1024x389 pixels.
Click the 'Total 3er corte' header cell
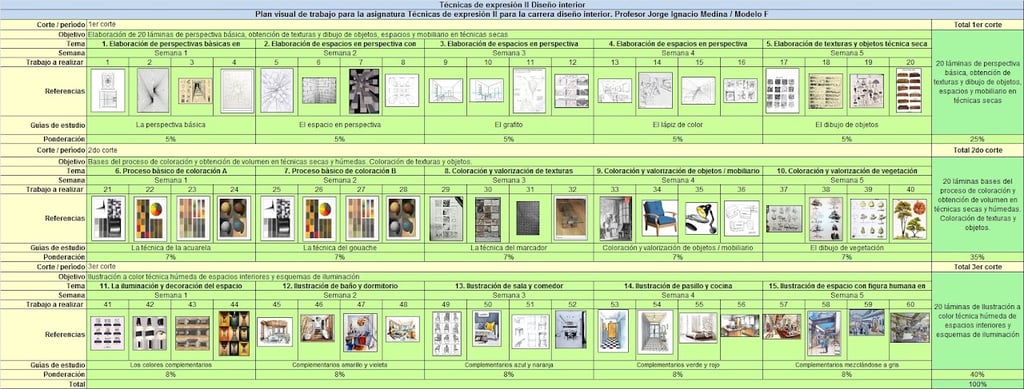978,267
